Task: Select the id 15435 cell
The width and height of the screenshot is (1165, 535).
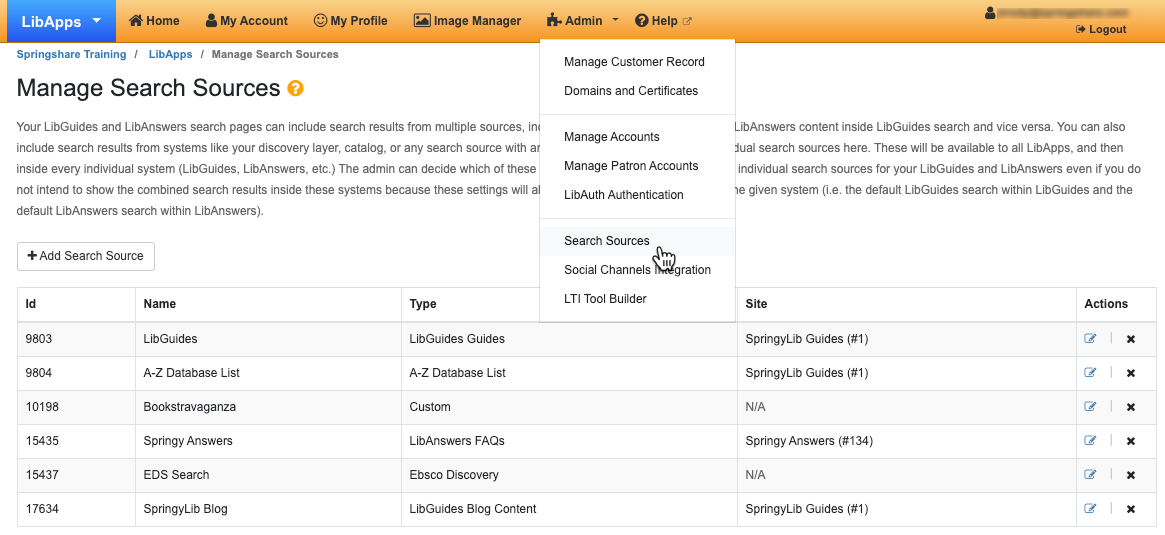Action: [77, 441]
